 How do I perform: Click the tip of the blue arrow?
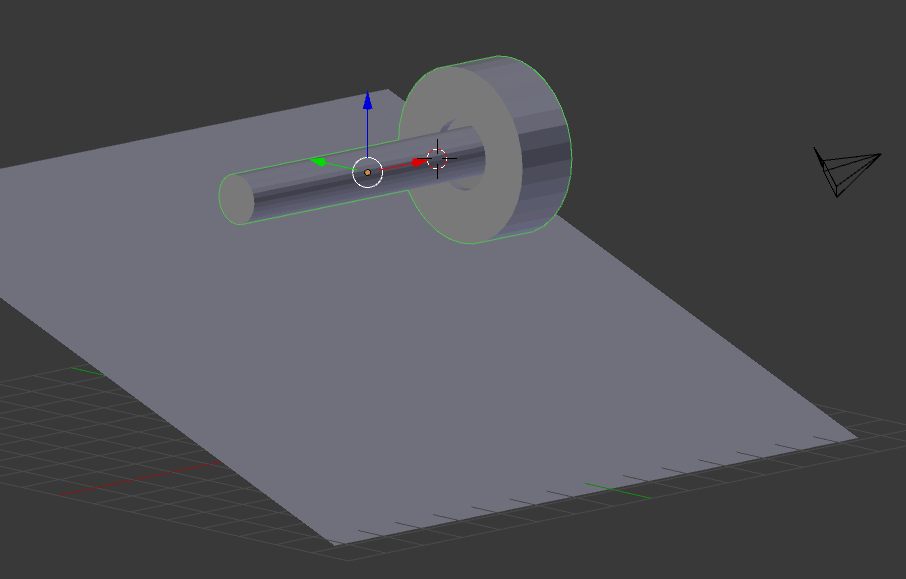click(x=369, y=93)
